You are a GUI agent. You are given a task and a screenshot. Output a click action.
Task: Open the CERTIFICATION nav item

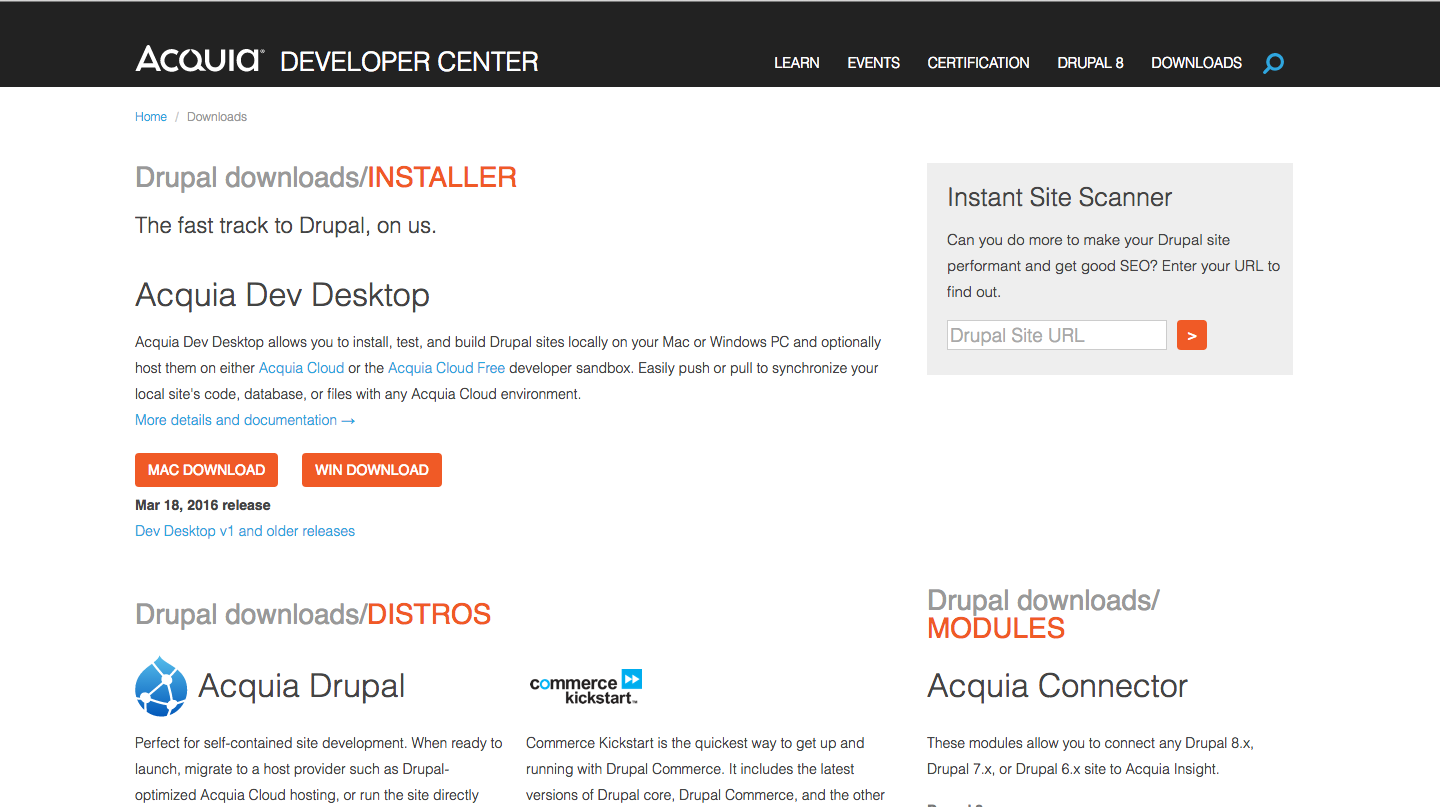[978, 62]
